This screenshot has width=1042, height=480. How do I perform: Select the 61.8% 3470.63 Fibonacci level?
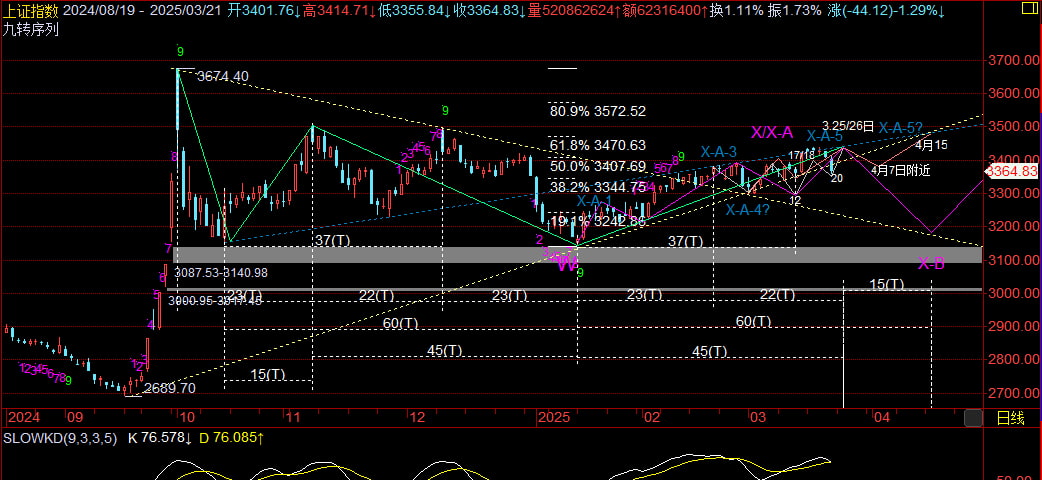tap(598, 146)
